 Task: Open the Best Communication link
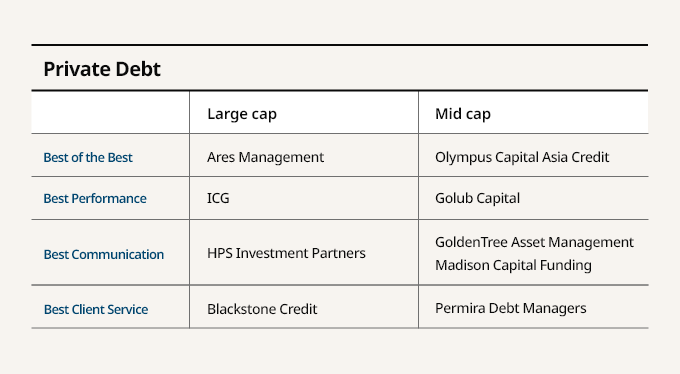(x=104, y=254)
